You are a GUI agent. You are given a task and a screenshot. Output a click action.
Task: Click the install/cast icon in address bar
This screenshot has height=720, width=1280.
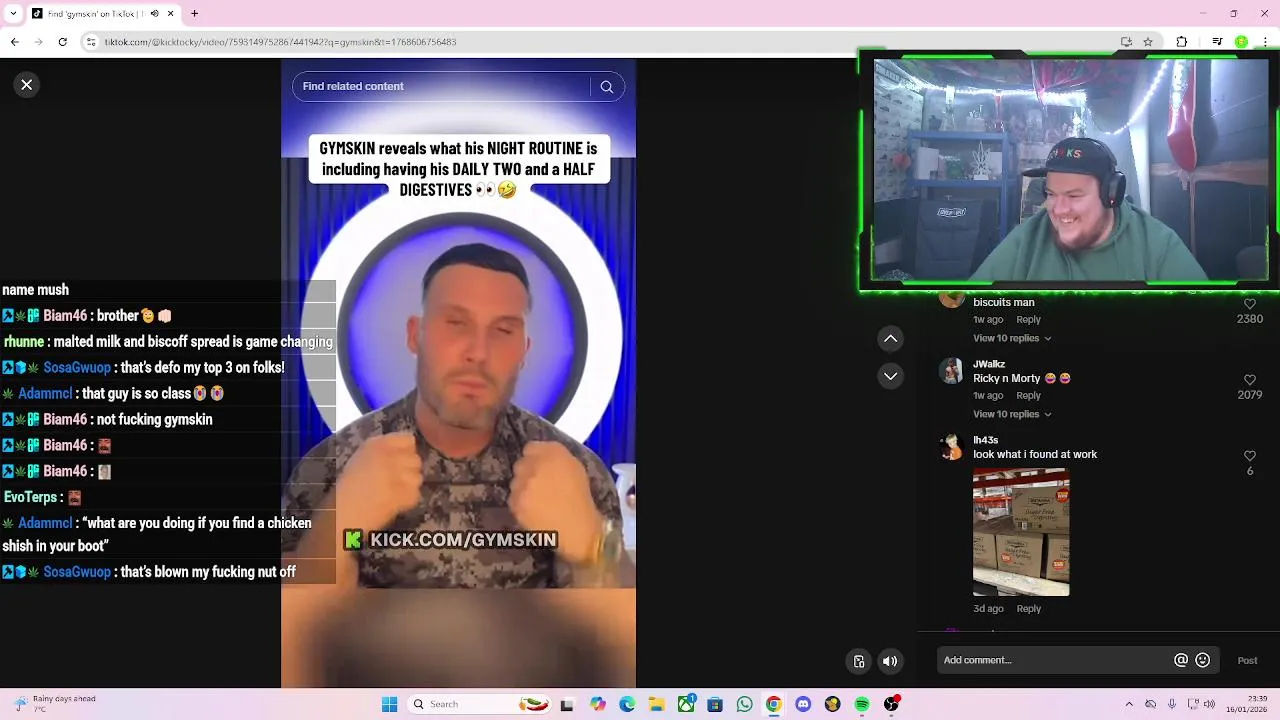(1126, 42)
